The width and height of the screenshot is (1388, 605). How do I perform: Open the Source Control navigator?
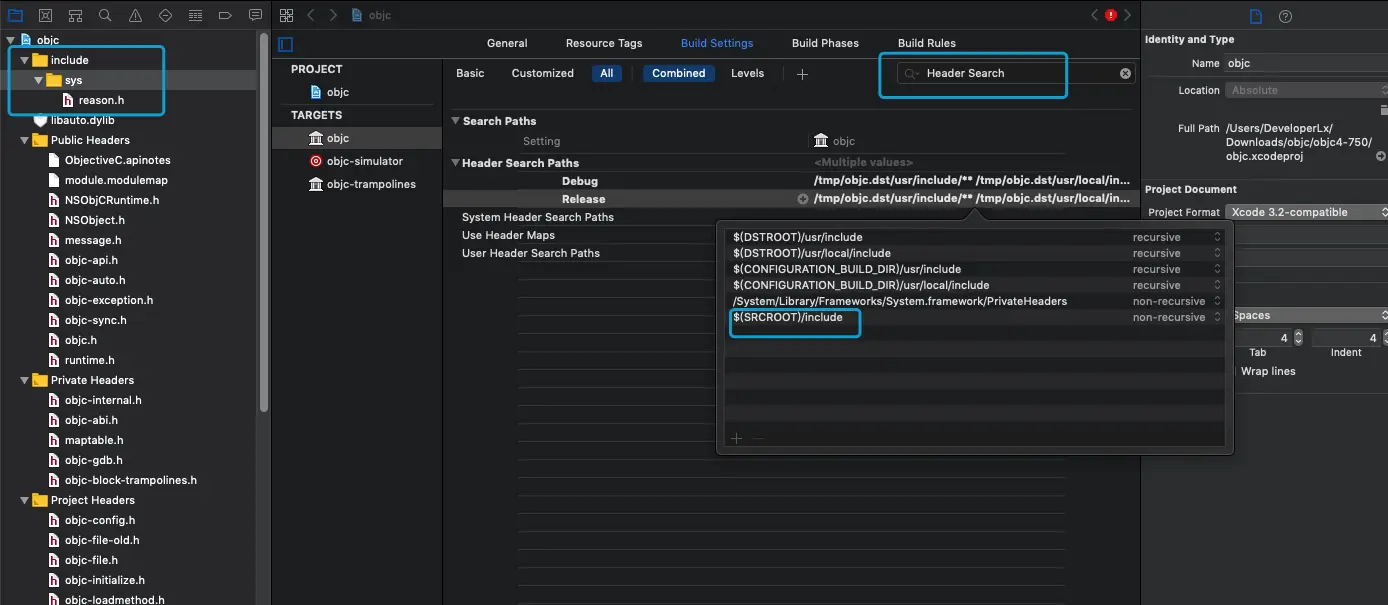coord(45,16)
